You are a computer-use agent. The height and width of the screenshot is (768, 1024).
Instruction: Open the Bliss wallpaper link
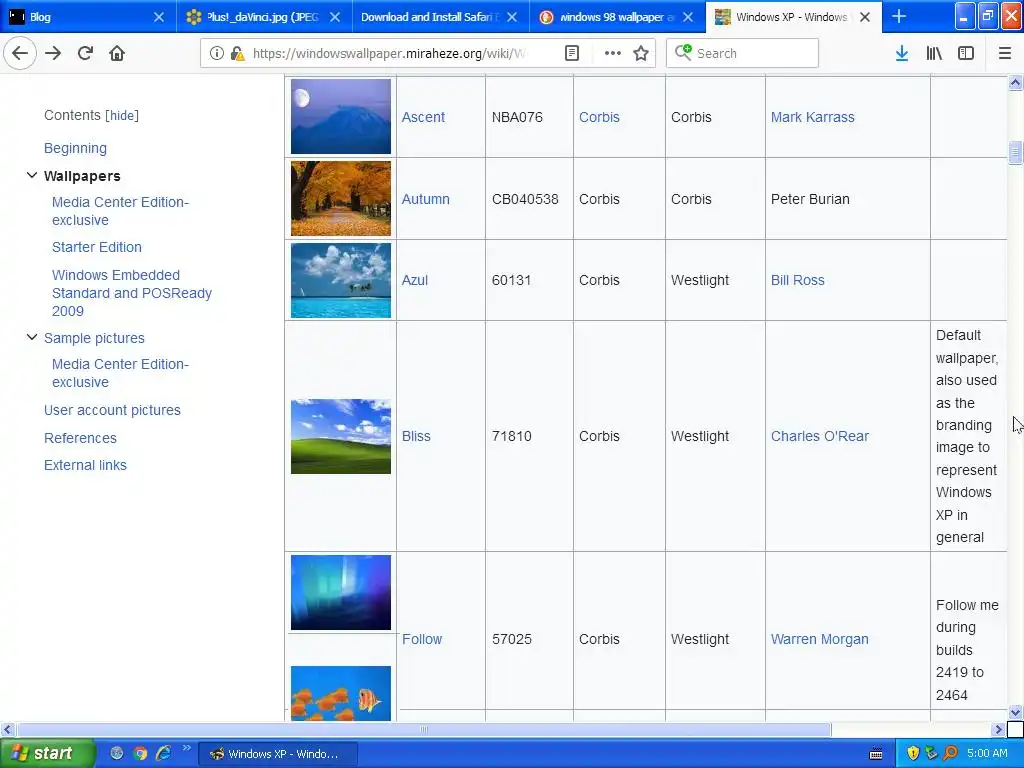(x=416, y=436)
